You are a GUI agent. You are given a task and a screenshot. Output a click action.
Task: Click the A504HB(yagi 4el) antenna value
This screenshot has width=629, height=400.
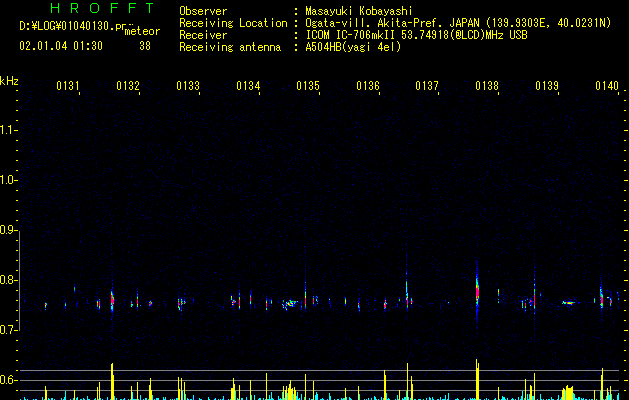pos(353,47)
